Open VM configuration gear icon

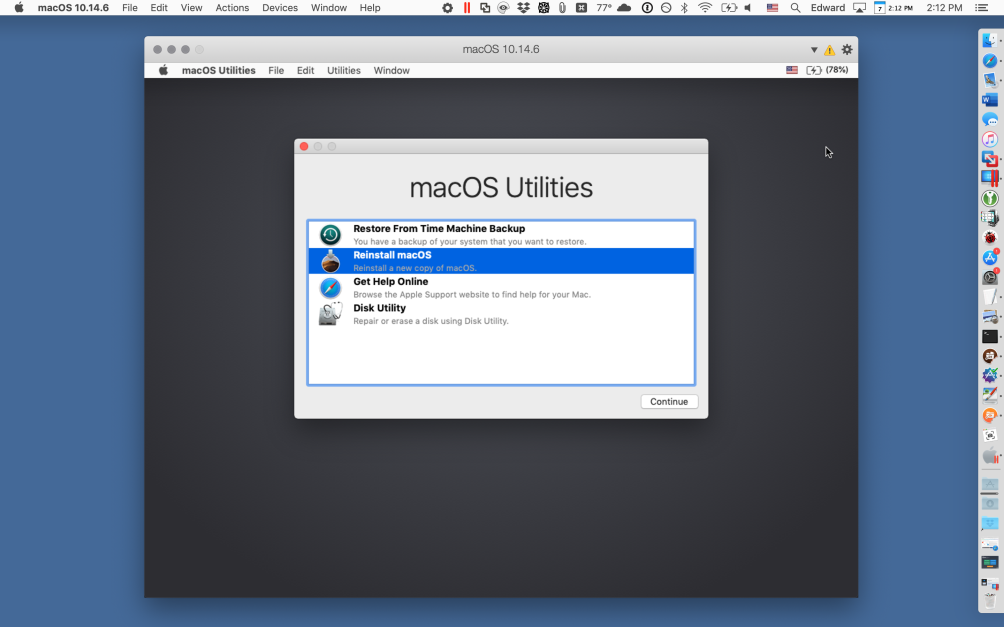(x=847, y=49)
